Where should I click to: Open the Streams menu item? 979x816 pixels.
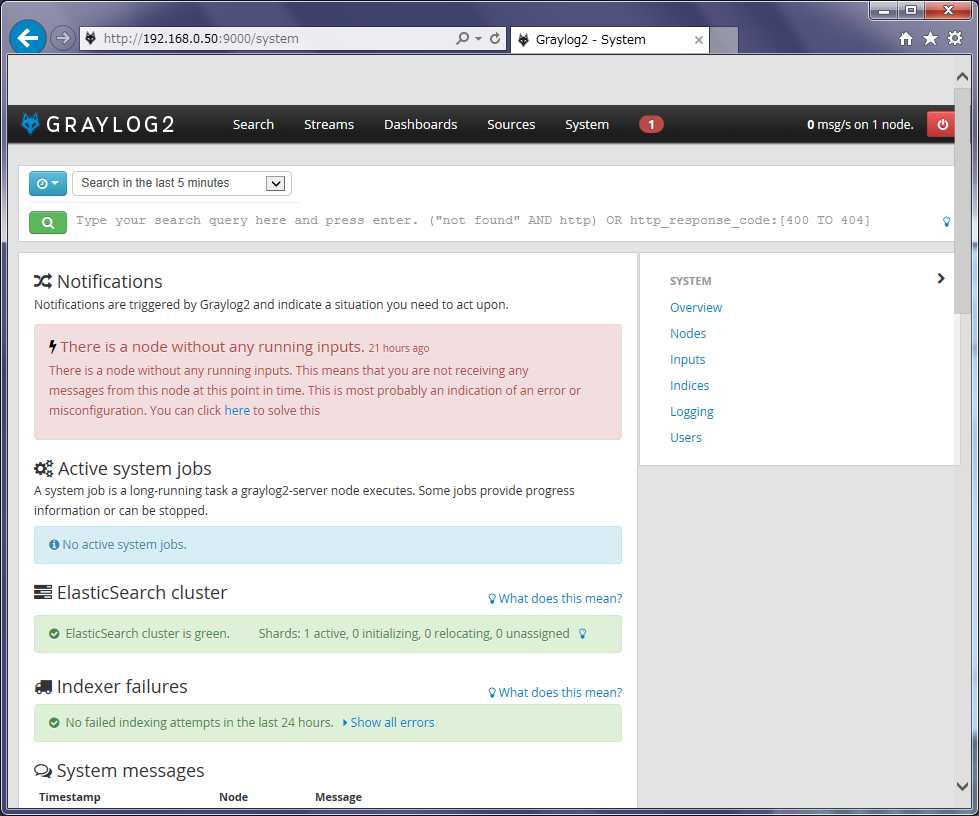[329, 124]
